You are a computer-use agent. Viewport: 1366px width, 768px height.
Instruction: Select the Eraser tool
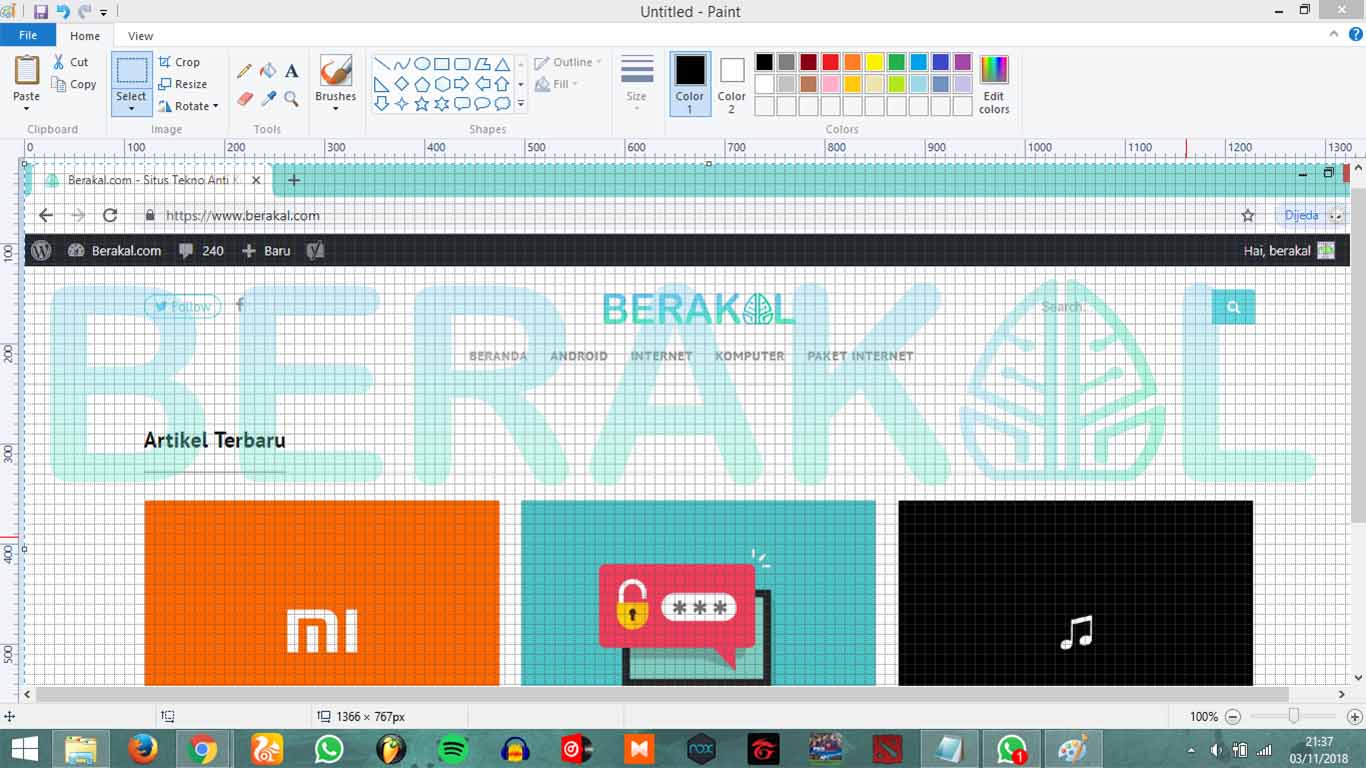(x=244, y=99)
